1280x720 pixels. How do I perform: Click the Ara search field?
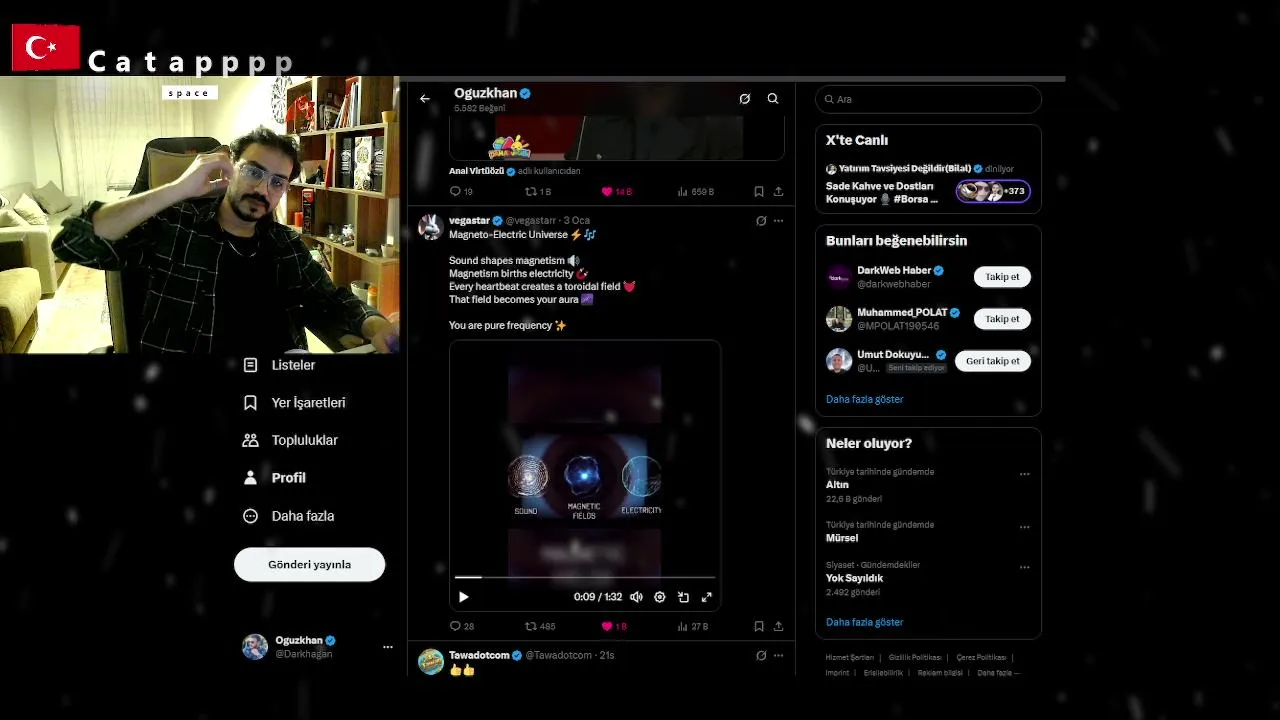click(929, 99)
